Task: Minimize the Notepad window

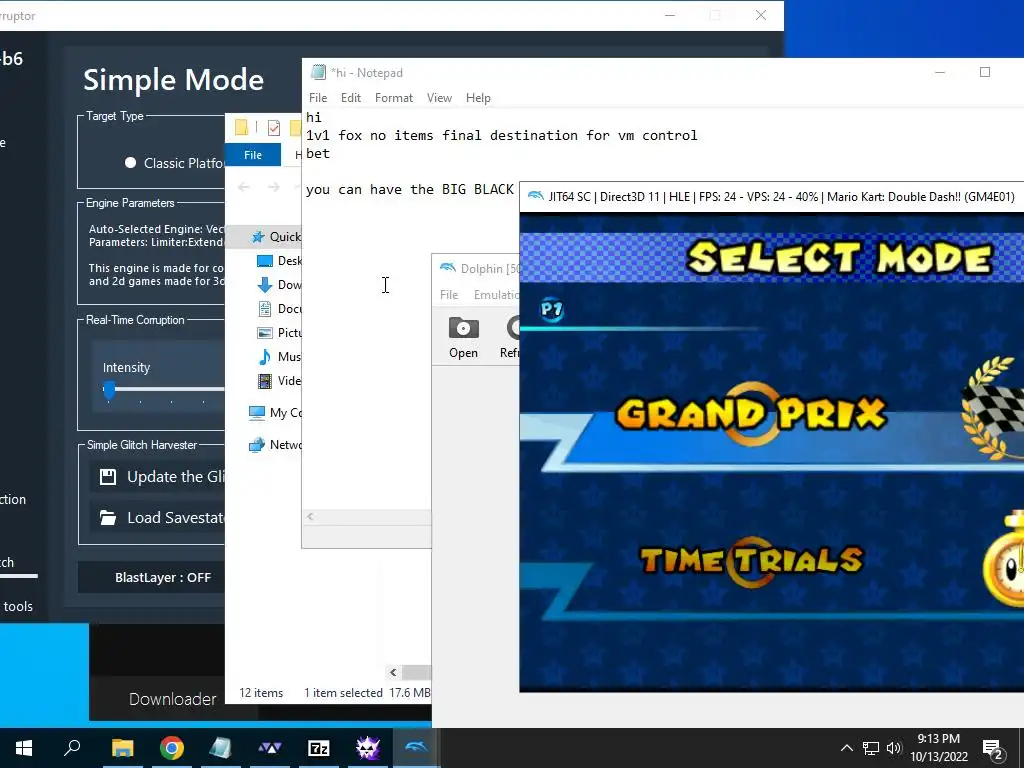Action: pyautogui.click(x=940, y=72)
